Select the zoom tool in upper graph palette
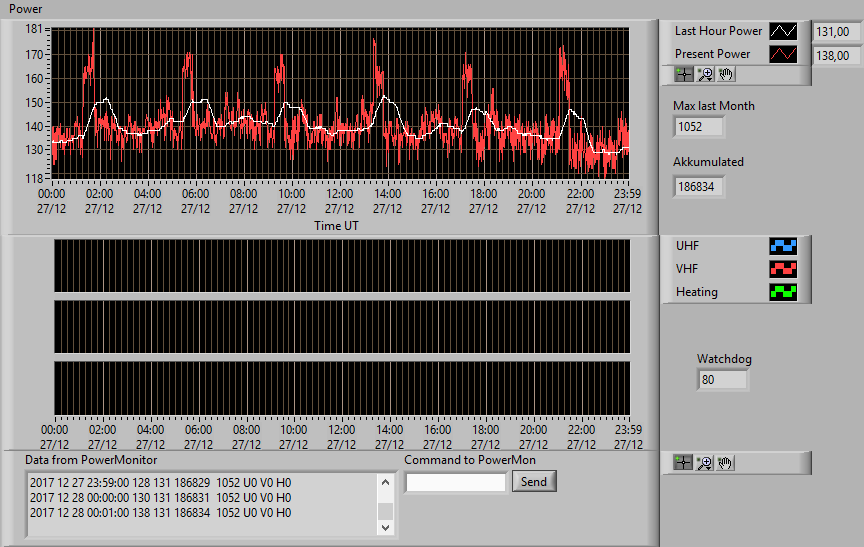The image size is (864, 547). tap(705, 74)
